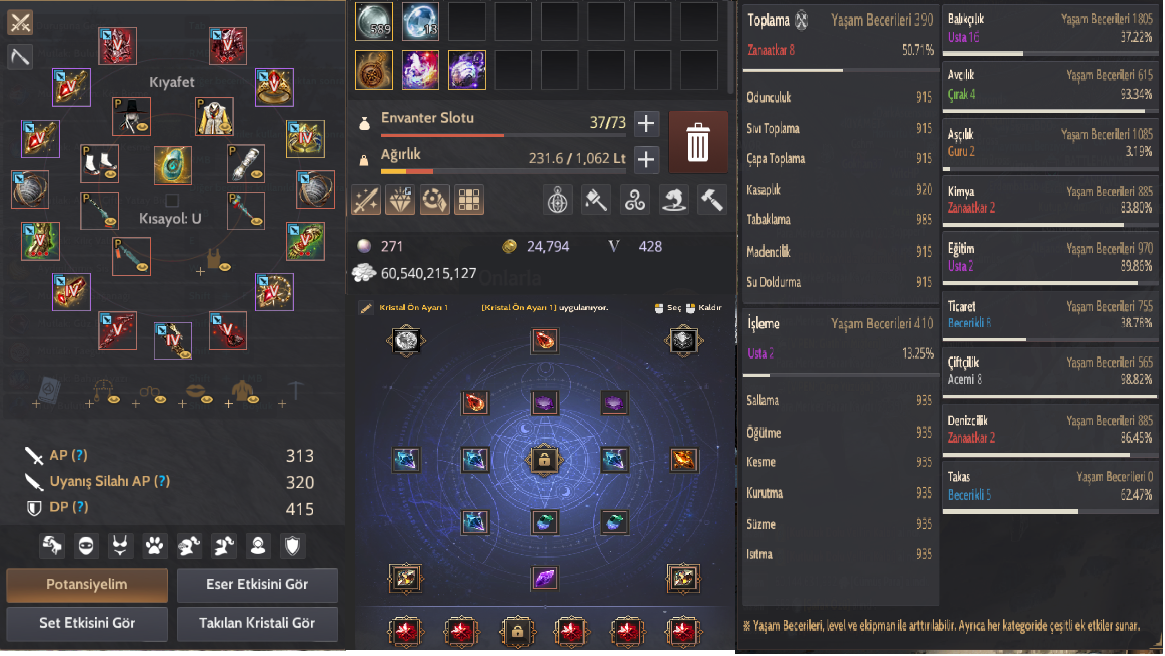Viewport: 1165px width, 656px height.
Task: Click the pencil icon beside Kristal Ön Ayarı 1
Action: [366, 308]
